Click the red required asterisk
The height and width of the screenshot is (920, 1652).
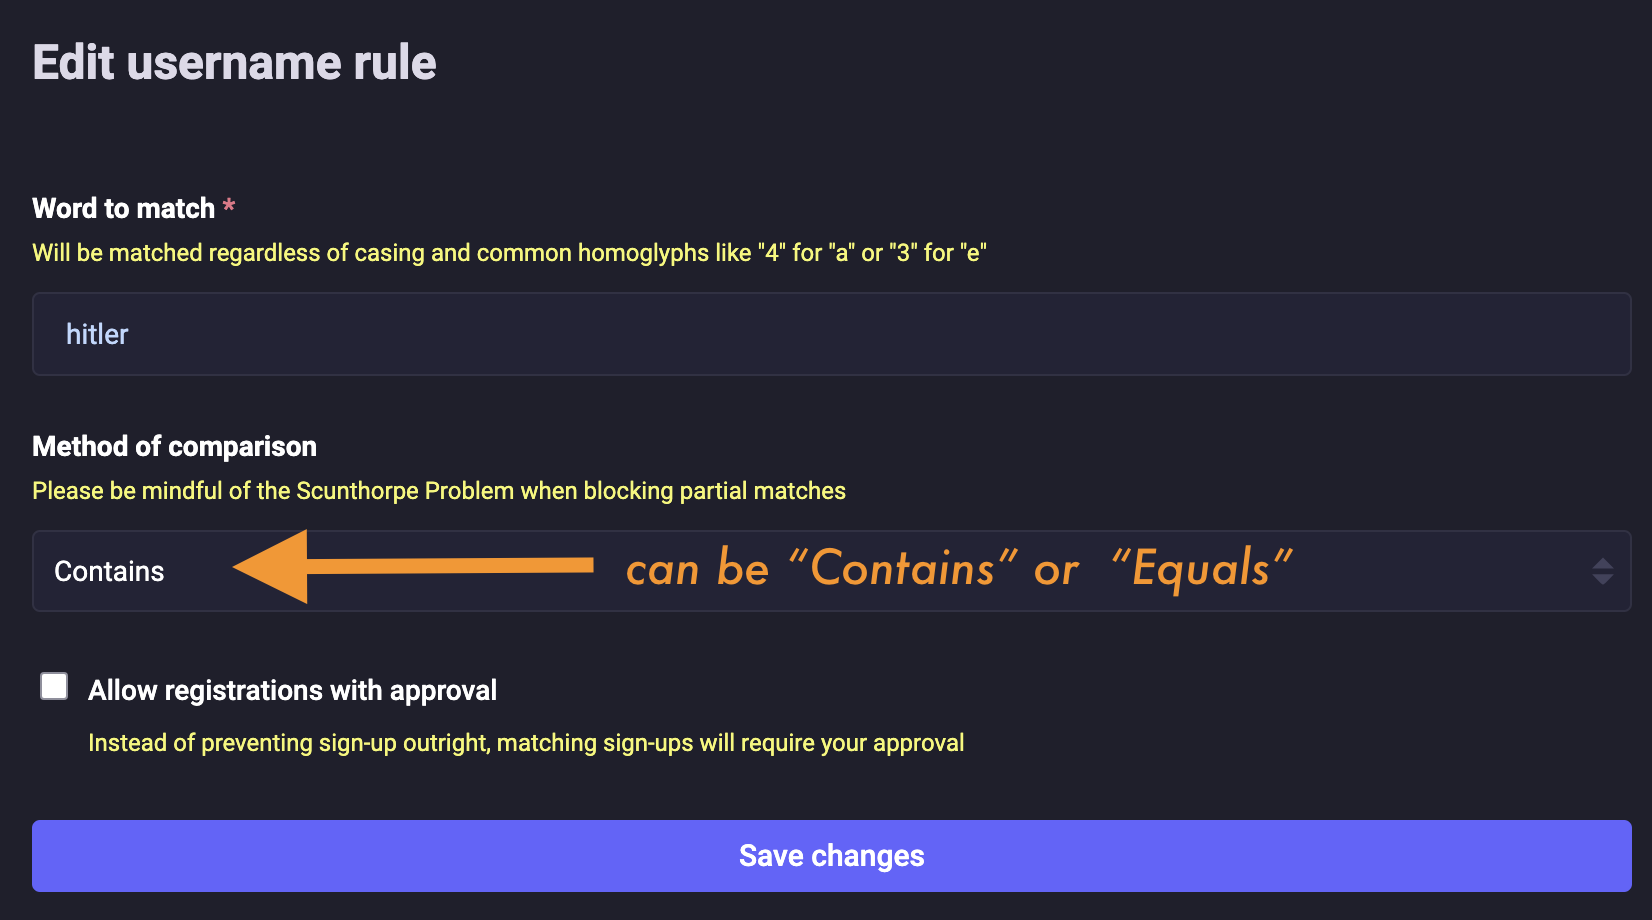point(229,206)
